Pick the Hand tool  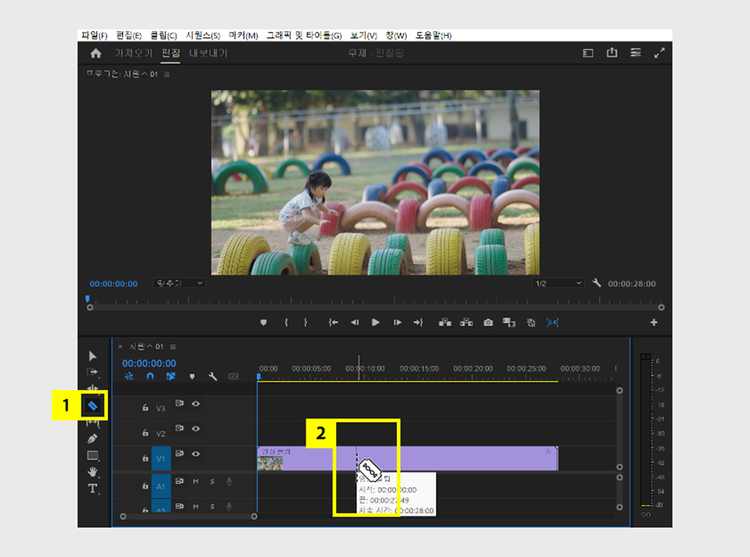click(x=93, y=472)
